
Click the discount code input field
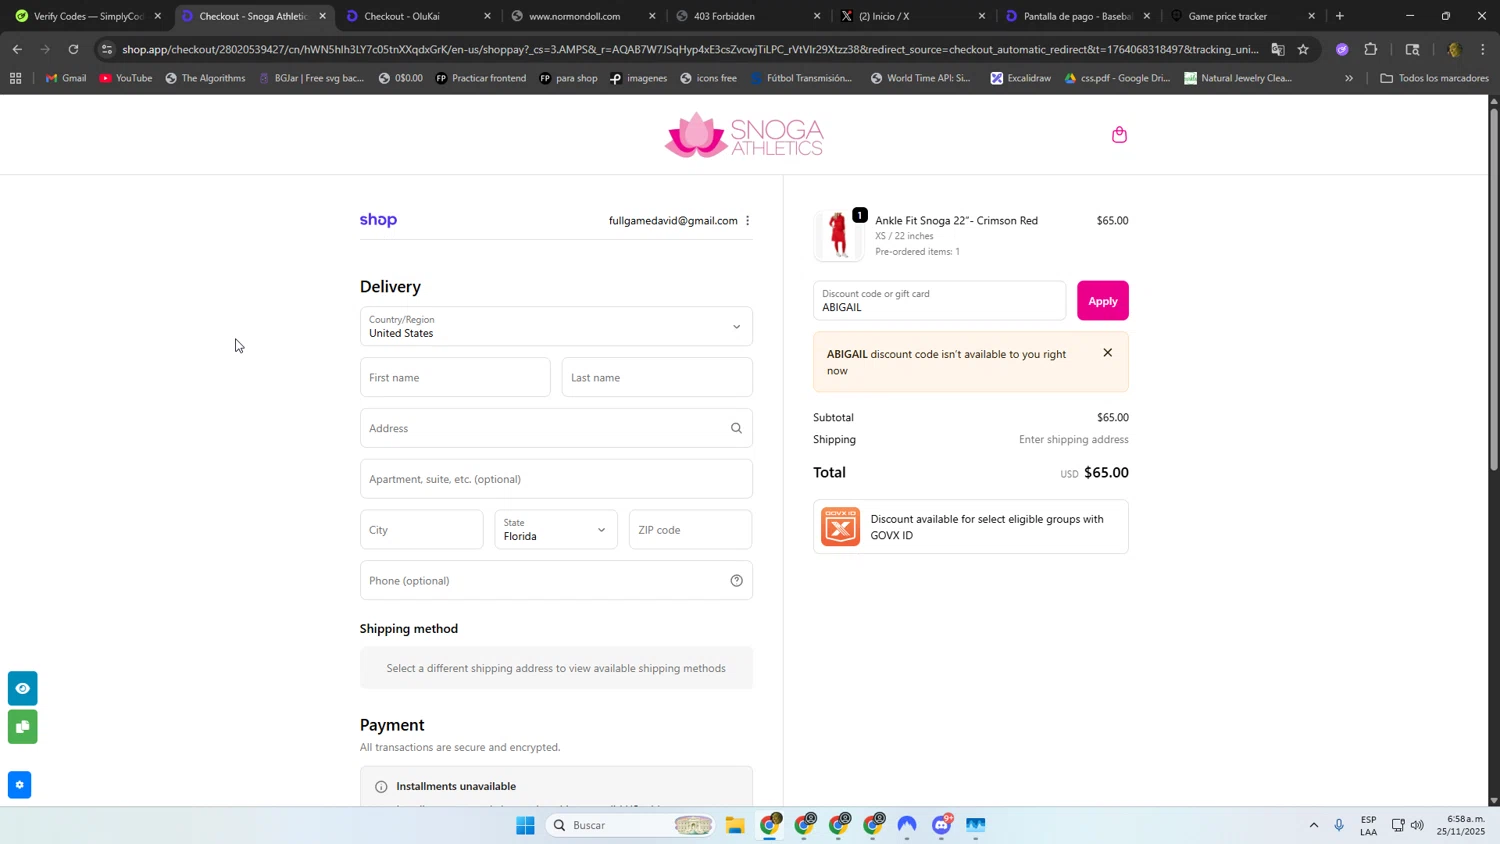pos(939,301)
